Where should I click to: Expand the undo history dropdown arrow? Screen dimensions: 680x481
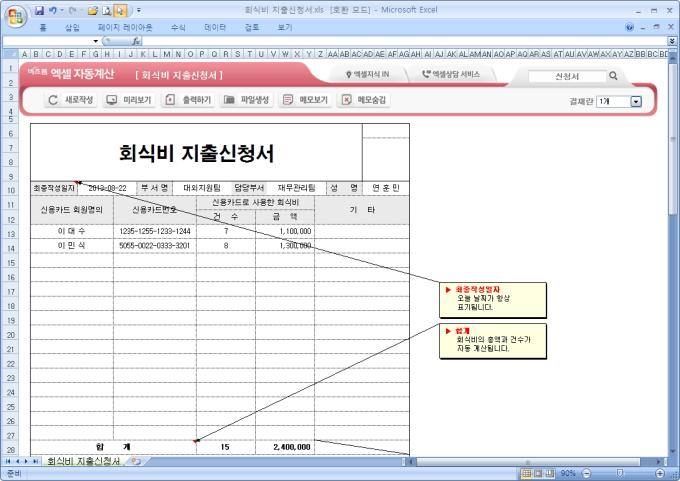click(x=62, y=10)
